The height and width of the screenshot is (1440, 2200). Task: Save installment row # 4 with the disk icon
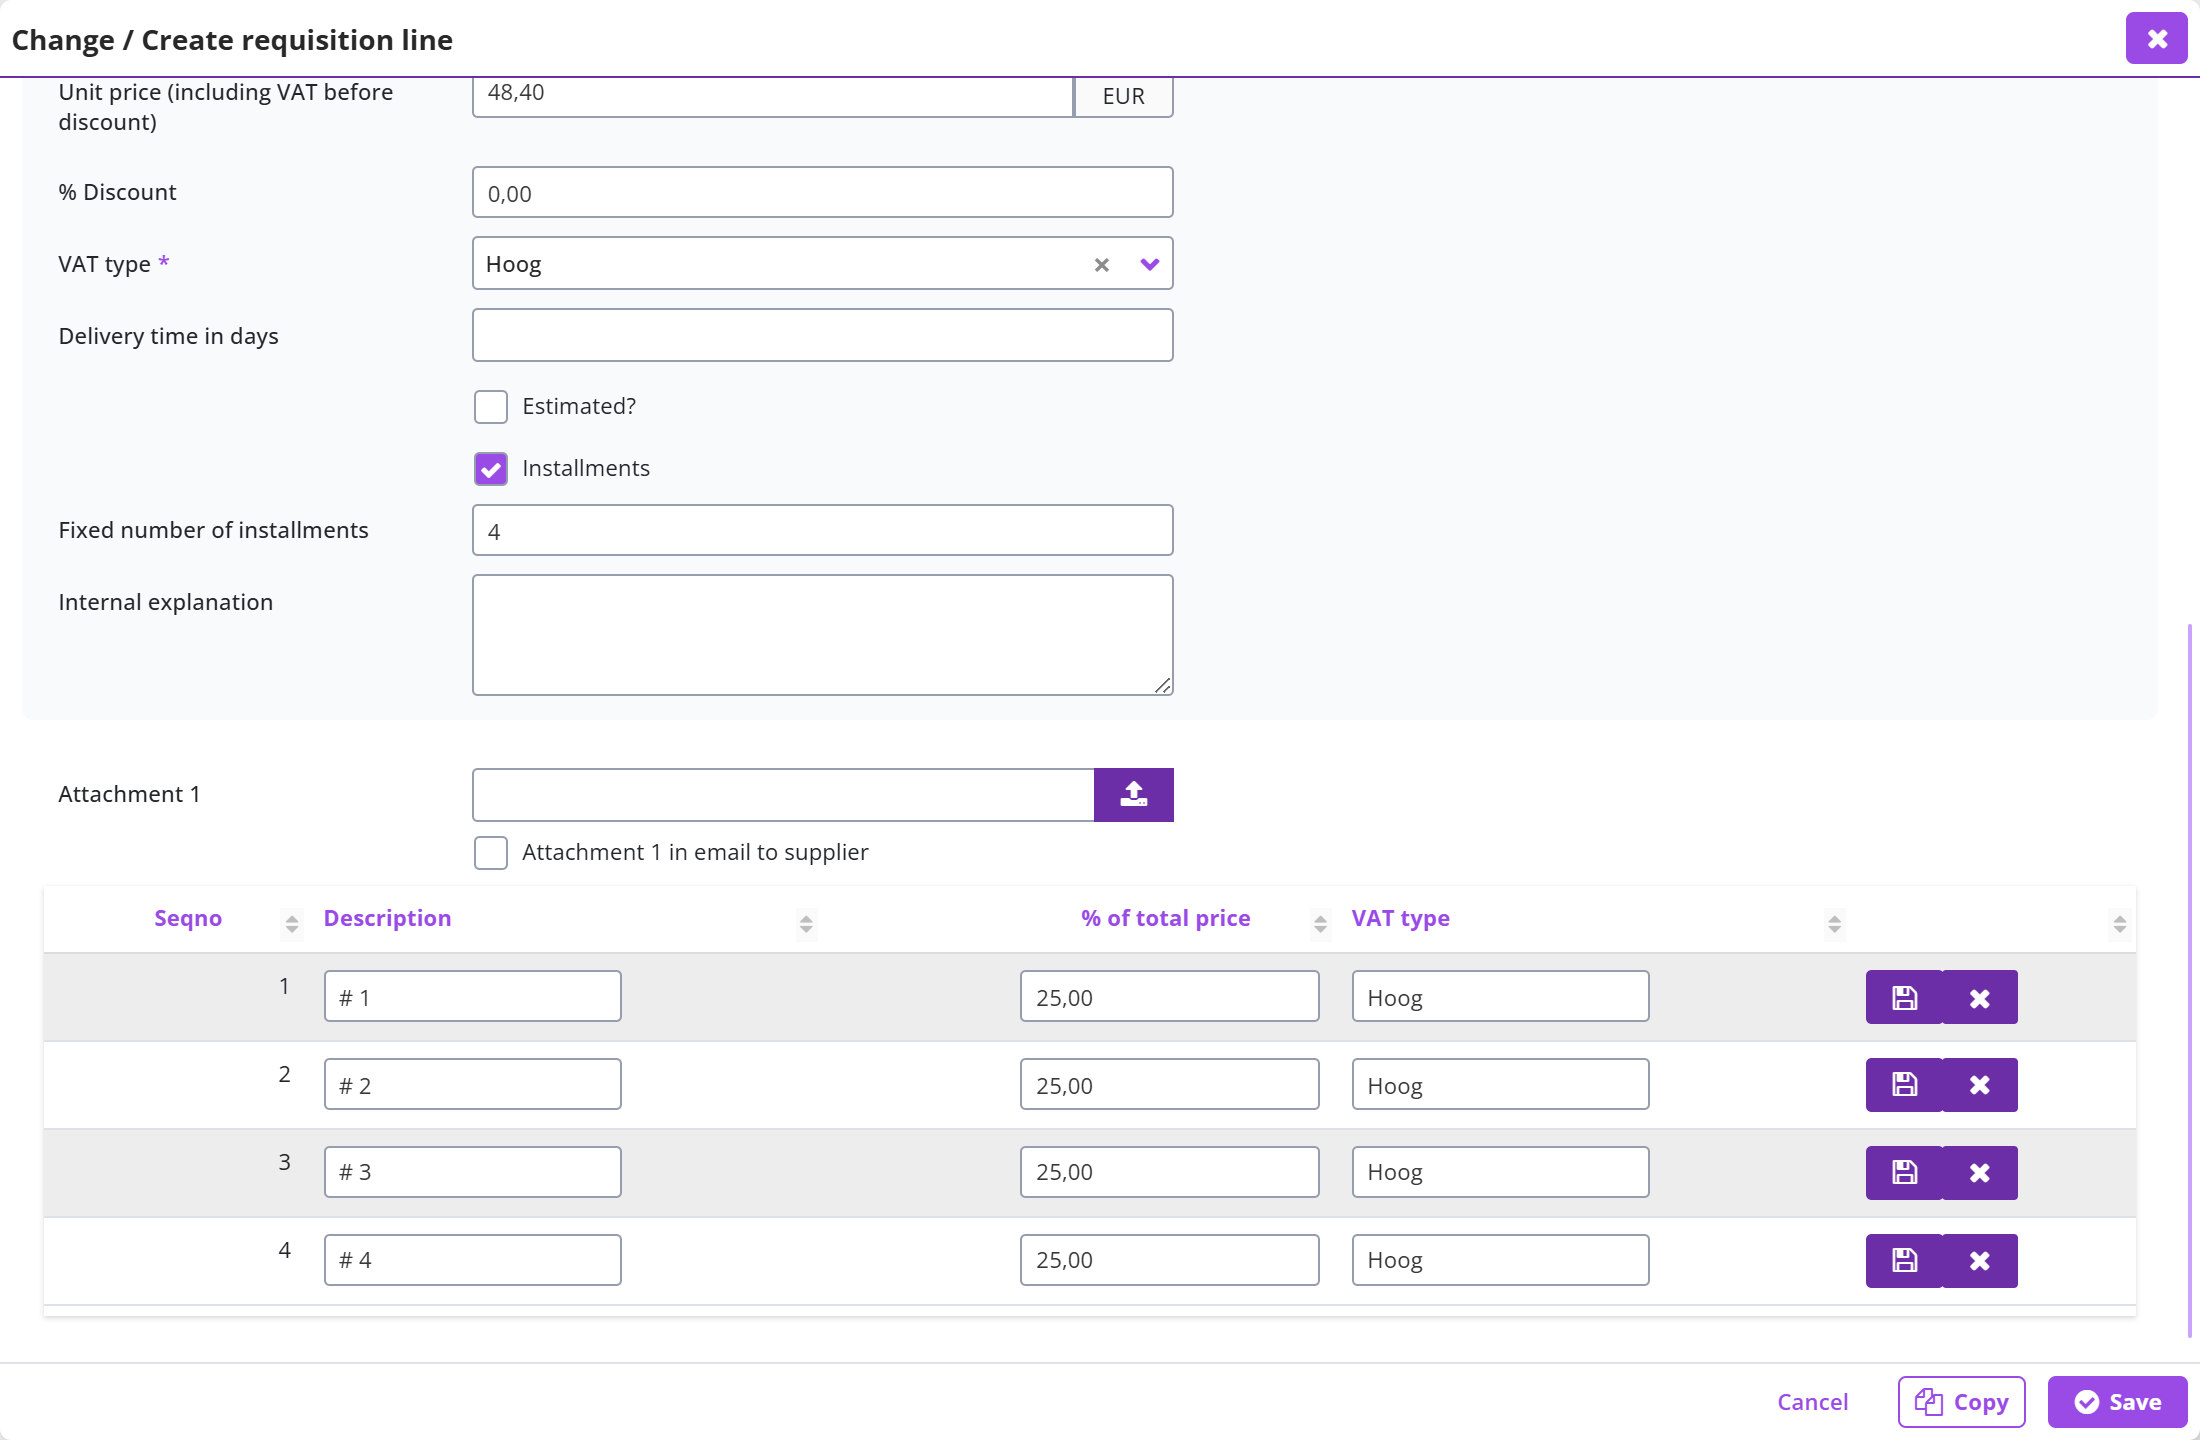click(x=1904, y=1261)
